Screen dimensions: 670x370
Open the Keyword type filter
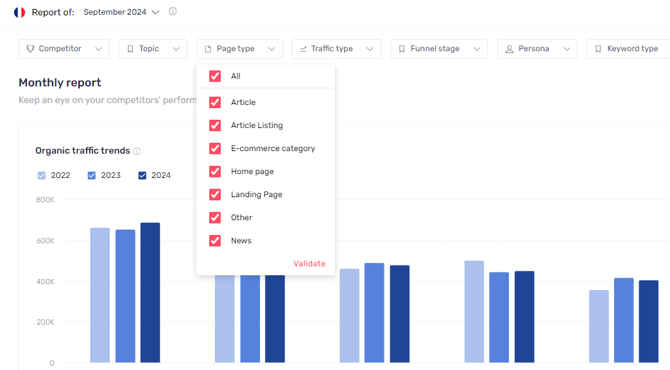(x=628, y=49)
